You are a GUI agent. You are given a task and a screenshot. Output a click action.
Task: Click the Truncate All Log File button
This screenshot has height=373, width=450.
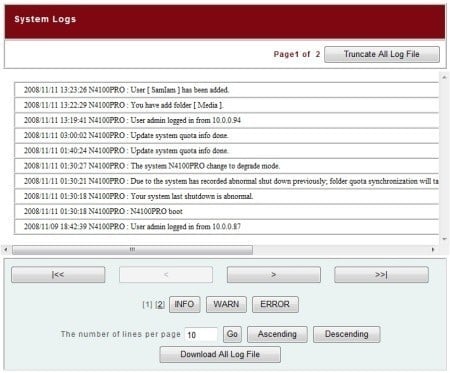coord(382,54)
